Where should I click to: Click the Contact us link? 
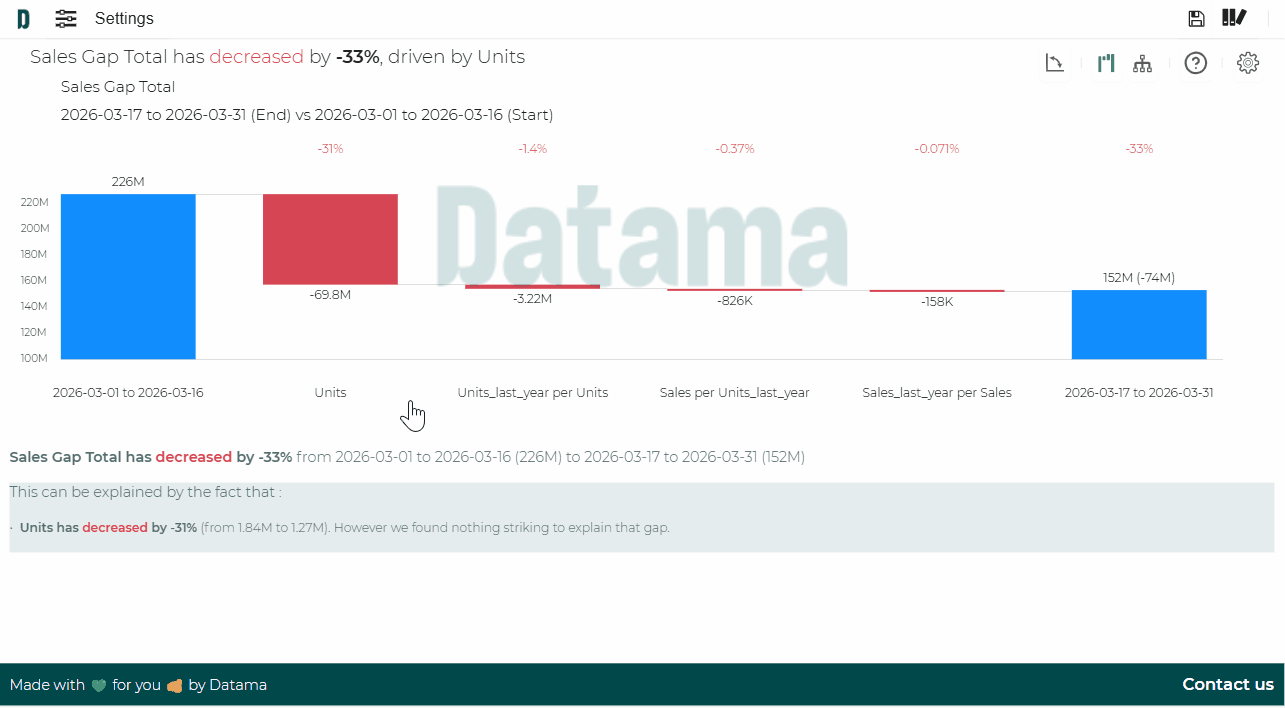(x=1228, y=685)
